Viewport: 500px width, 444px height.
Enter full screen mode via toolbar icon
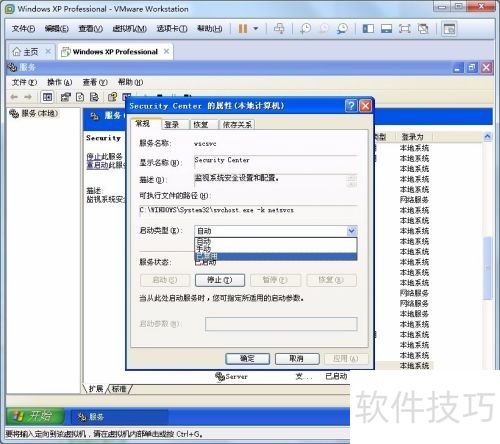[x=404, y=29]
